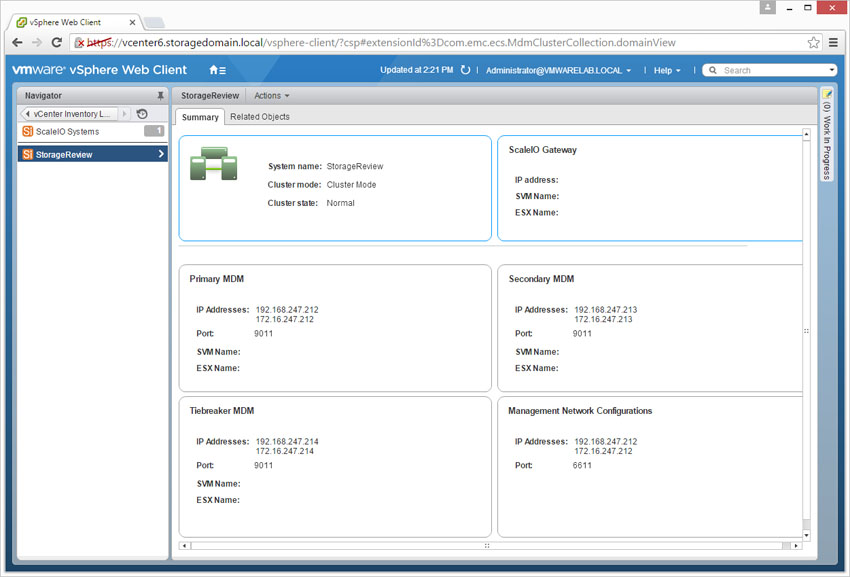Open the Administrator@VMWARELAB.LOCAL user dropdown
The height and width of the screenshot is (577, 850).
(558, 70)
